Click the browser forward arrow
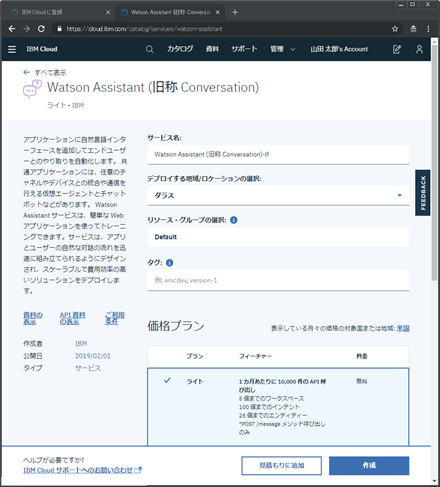 pos(26,29)
